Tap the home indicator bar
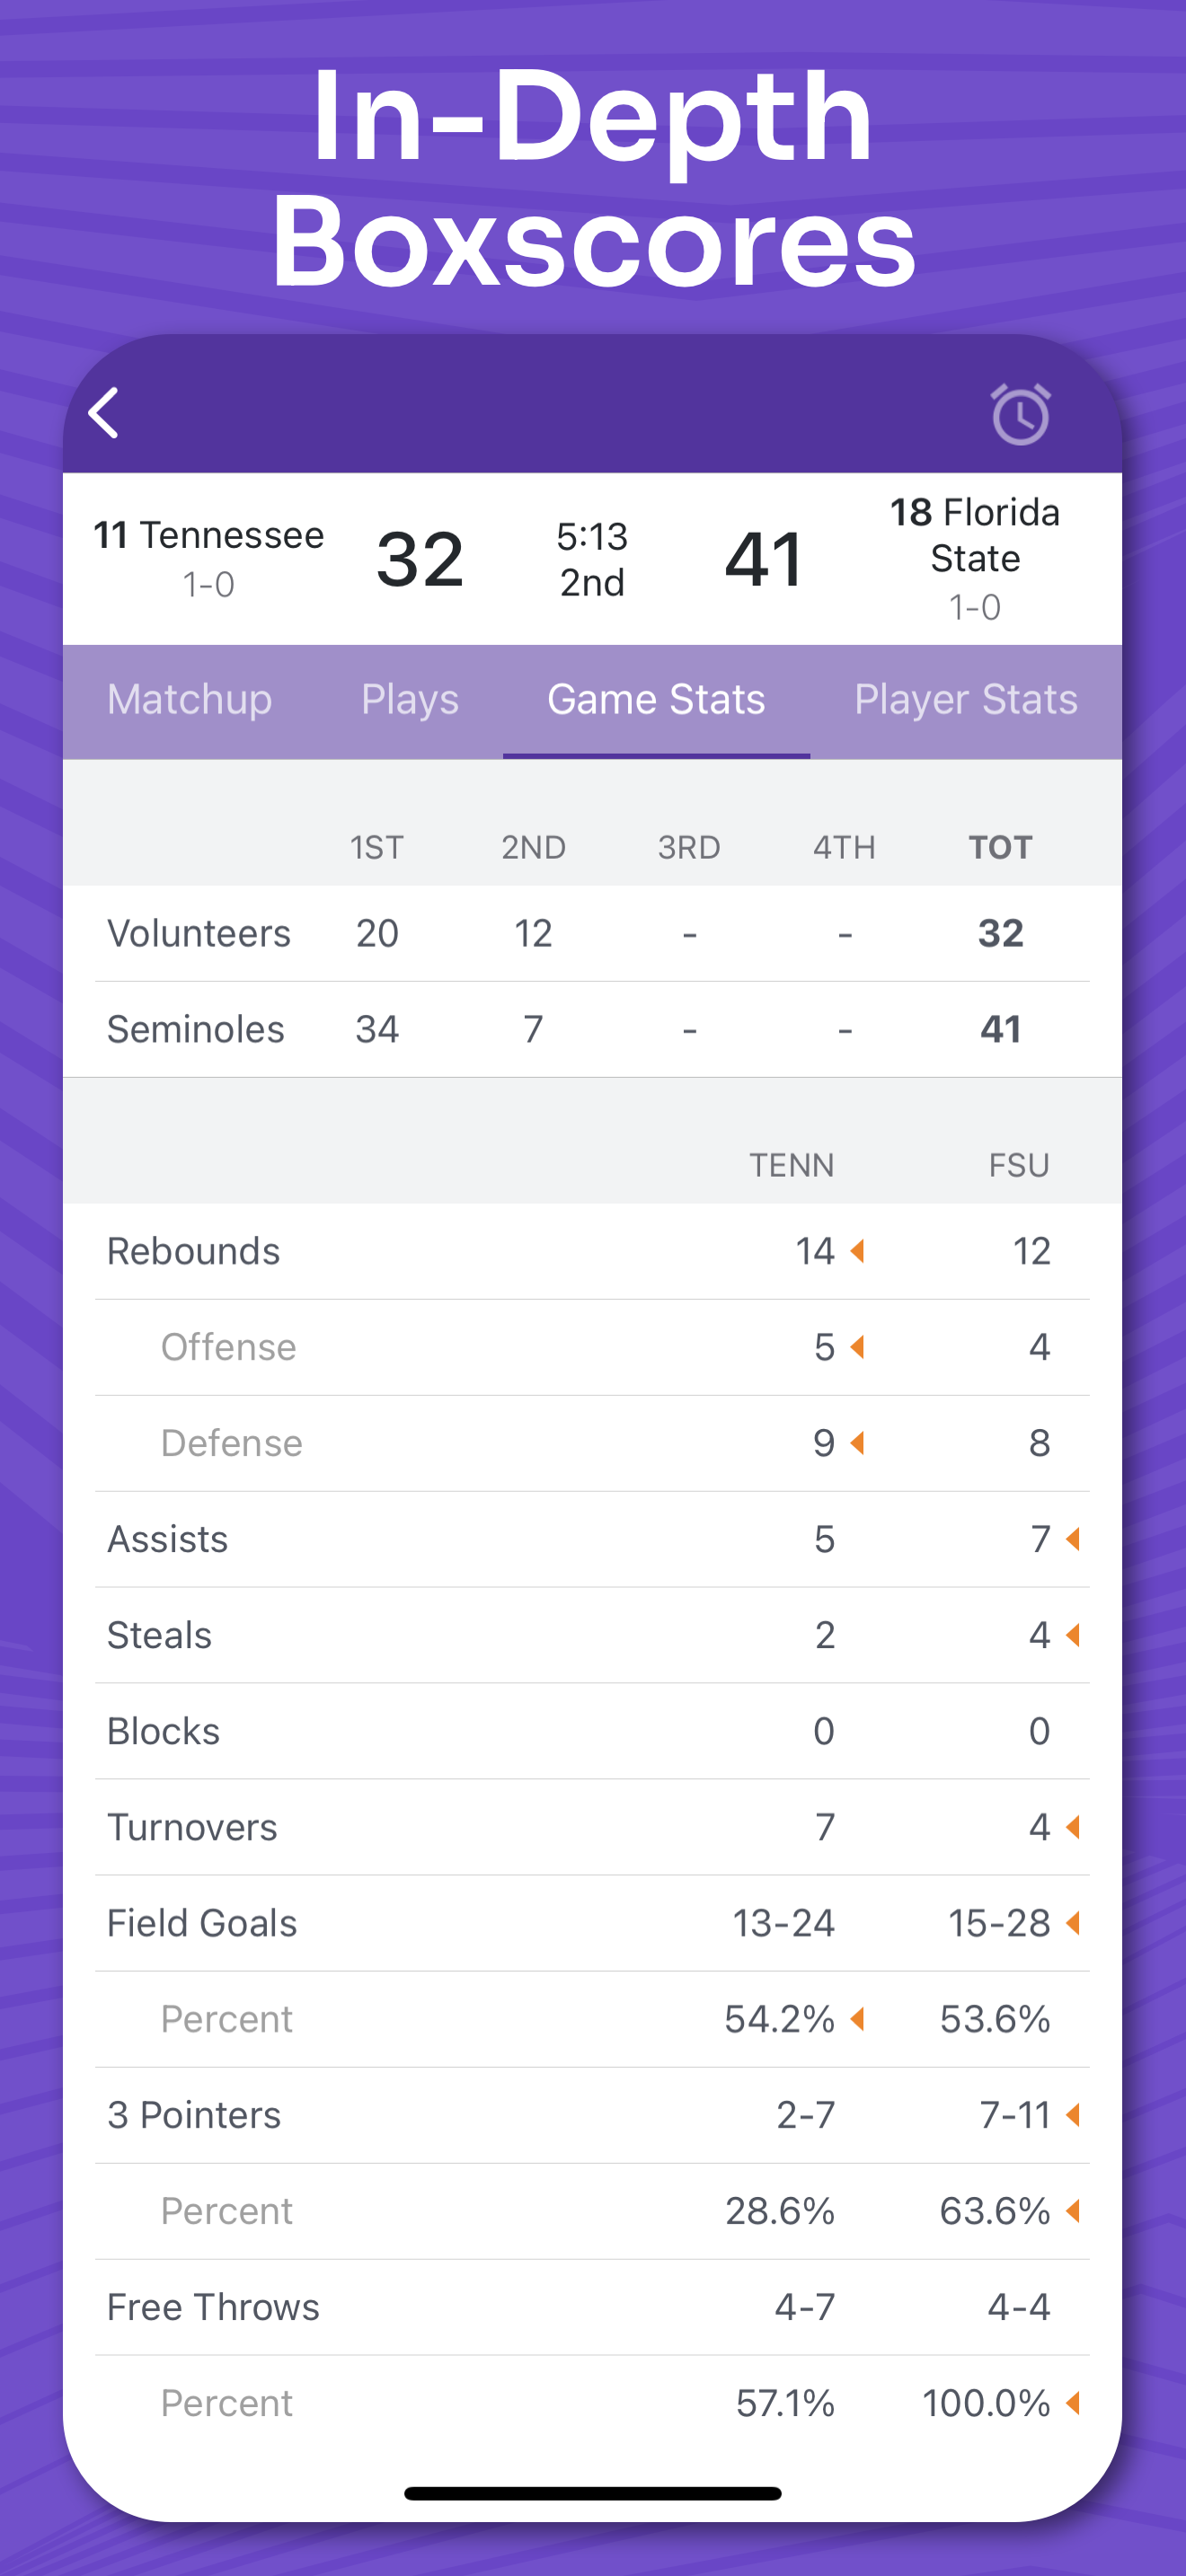Viewport: 1186px width, 2576px height. point(592,2493)
